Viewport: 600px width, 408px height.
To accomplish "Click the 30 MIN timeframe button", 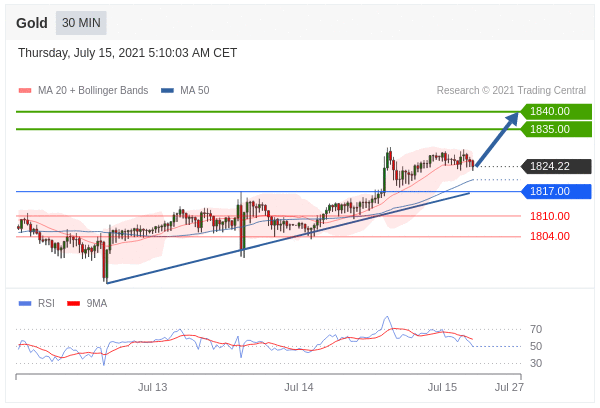I will (x=81, y=23).
